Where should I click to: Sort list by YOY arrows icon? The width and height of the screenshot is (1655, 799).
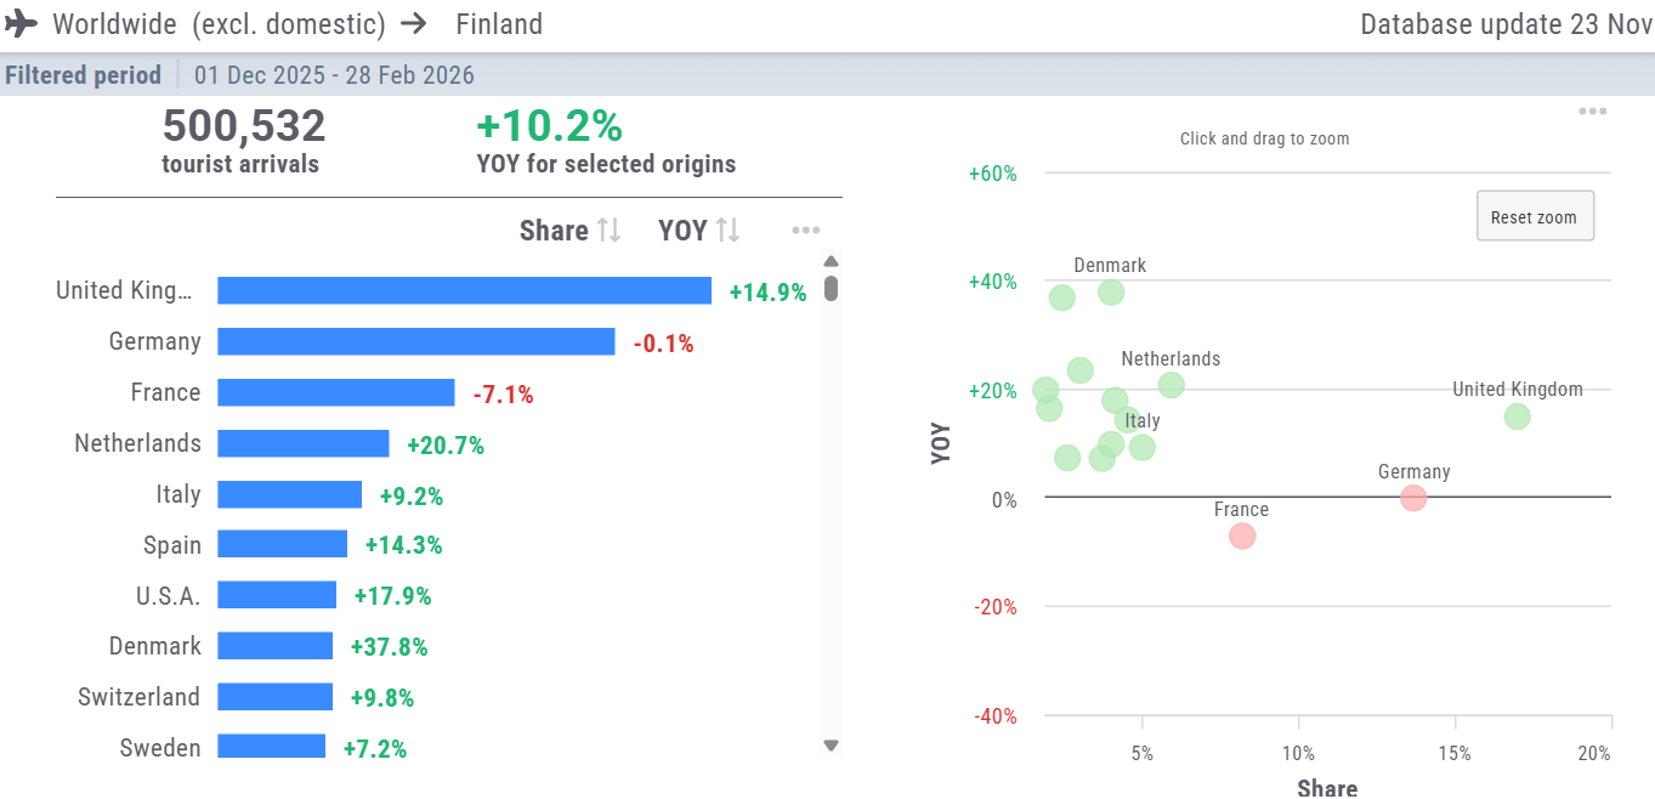coord(728,230)
